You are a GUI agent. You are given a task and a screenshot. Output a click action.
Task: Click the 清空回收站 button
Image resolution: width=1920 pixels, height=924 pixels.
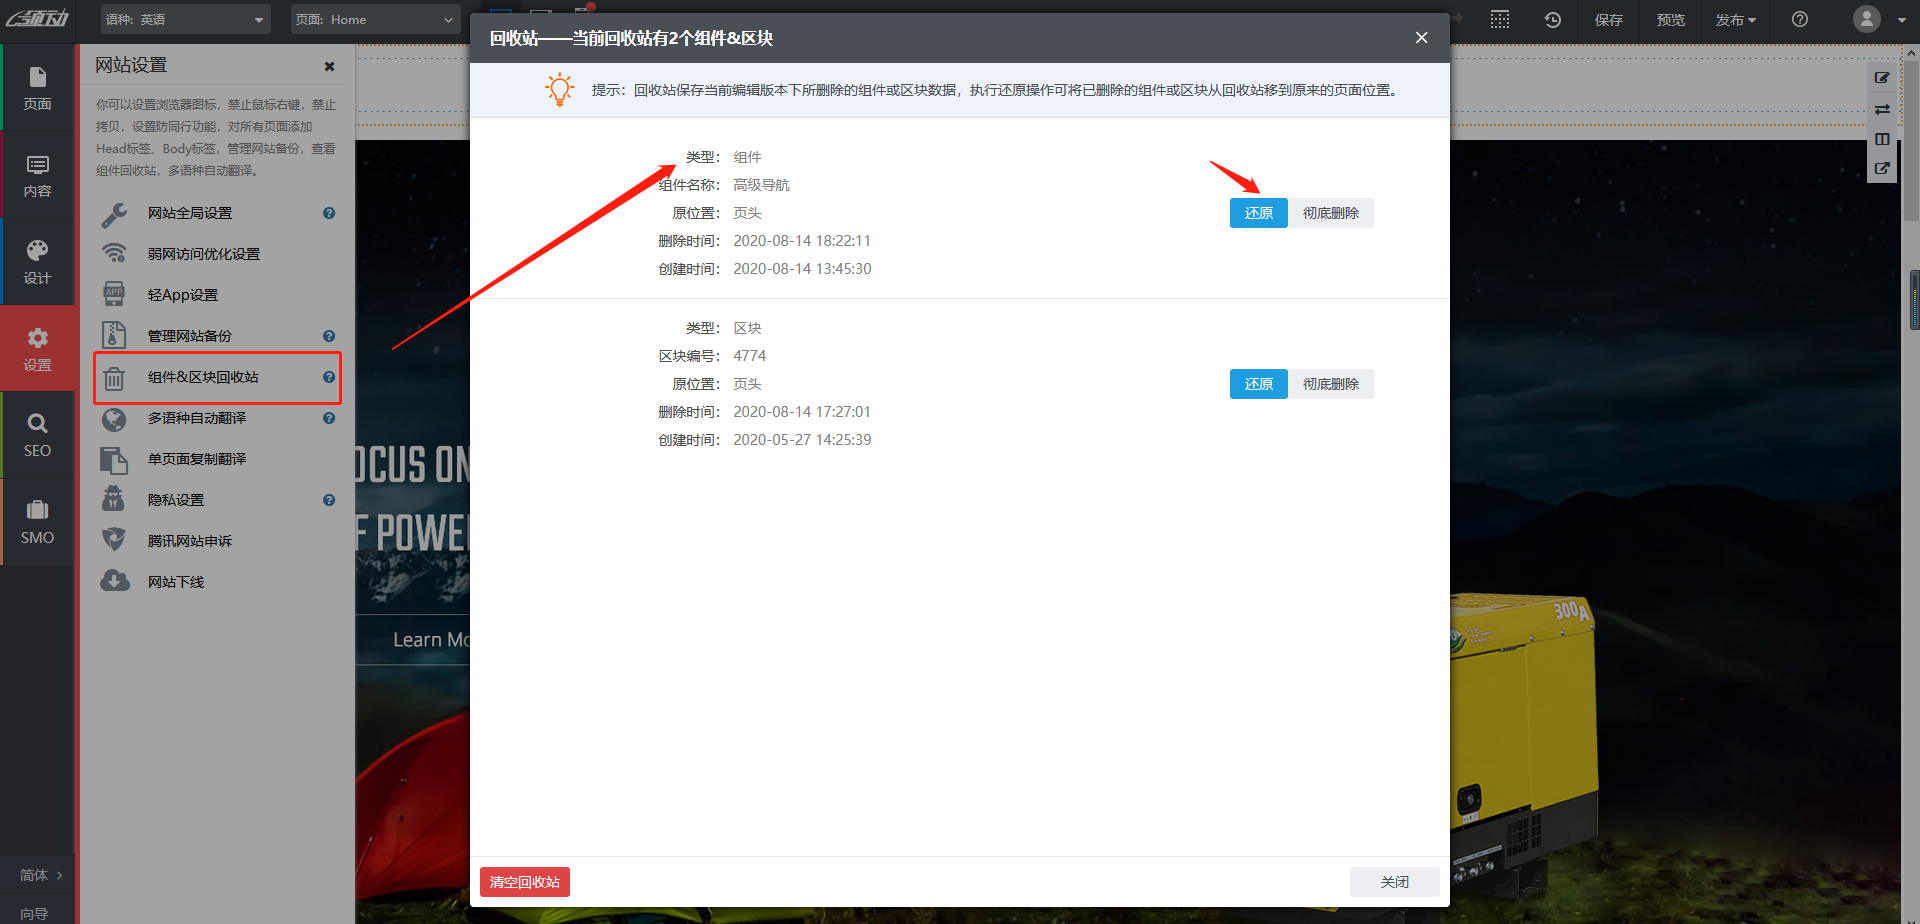(524, 881)
